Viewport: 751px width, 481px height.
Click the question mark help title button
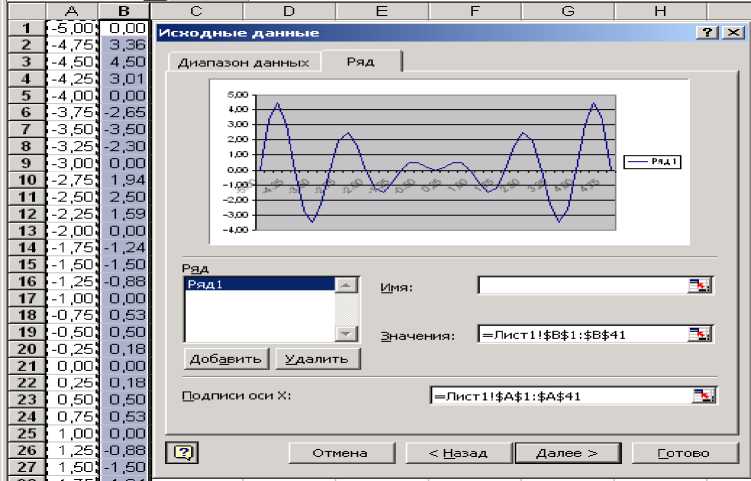pos(708,32)
